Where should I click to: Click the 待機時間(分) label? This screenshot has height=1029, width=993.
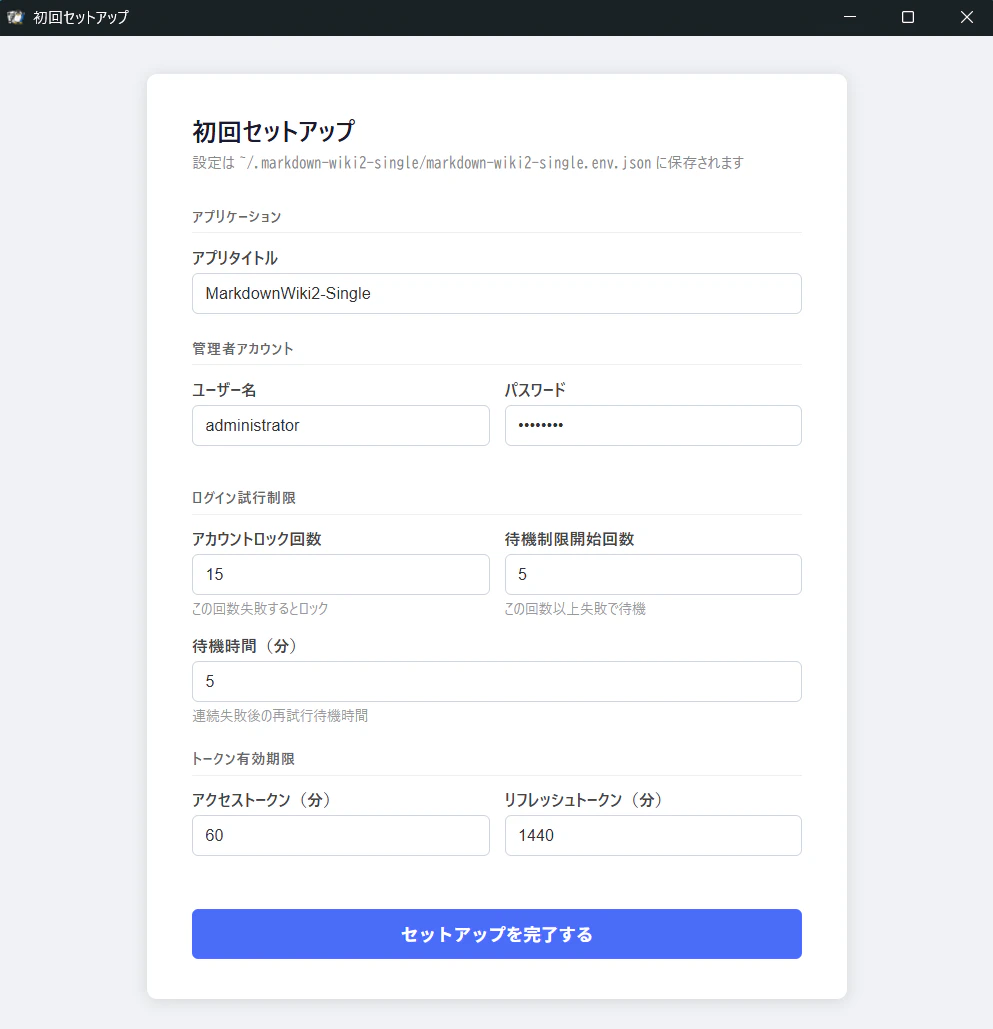click(x=245, y=646)
